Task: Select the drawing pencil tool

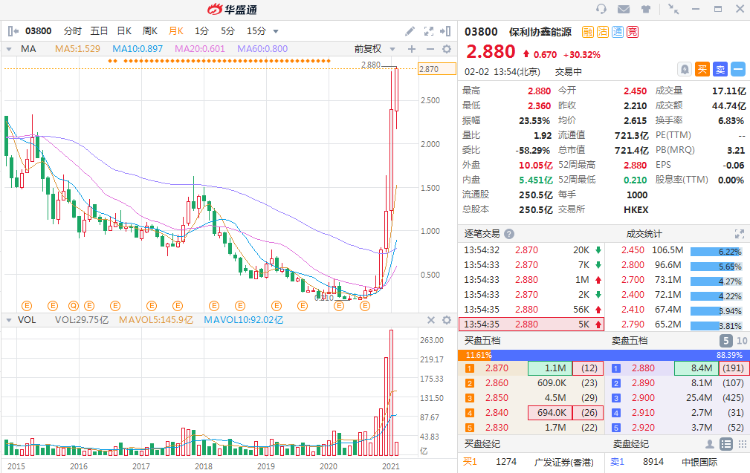Action: (410, 31)
